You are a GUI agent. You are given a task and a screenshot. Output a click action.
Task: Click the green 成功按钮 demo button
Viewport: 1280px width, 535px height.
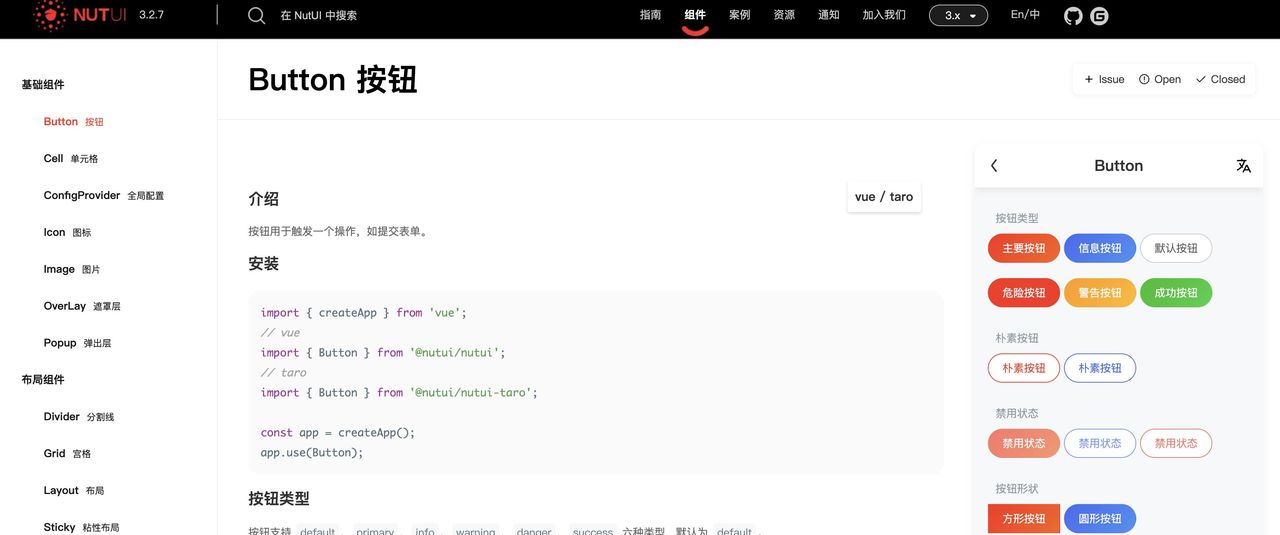1176,293
